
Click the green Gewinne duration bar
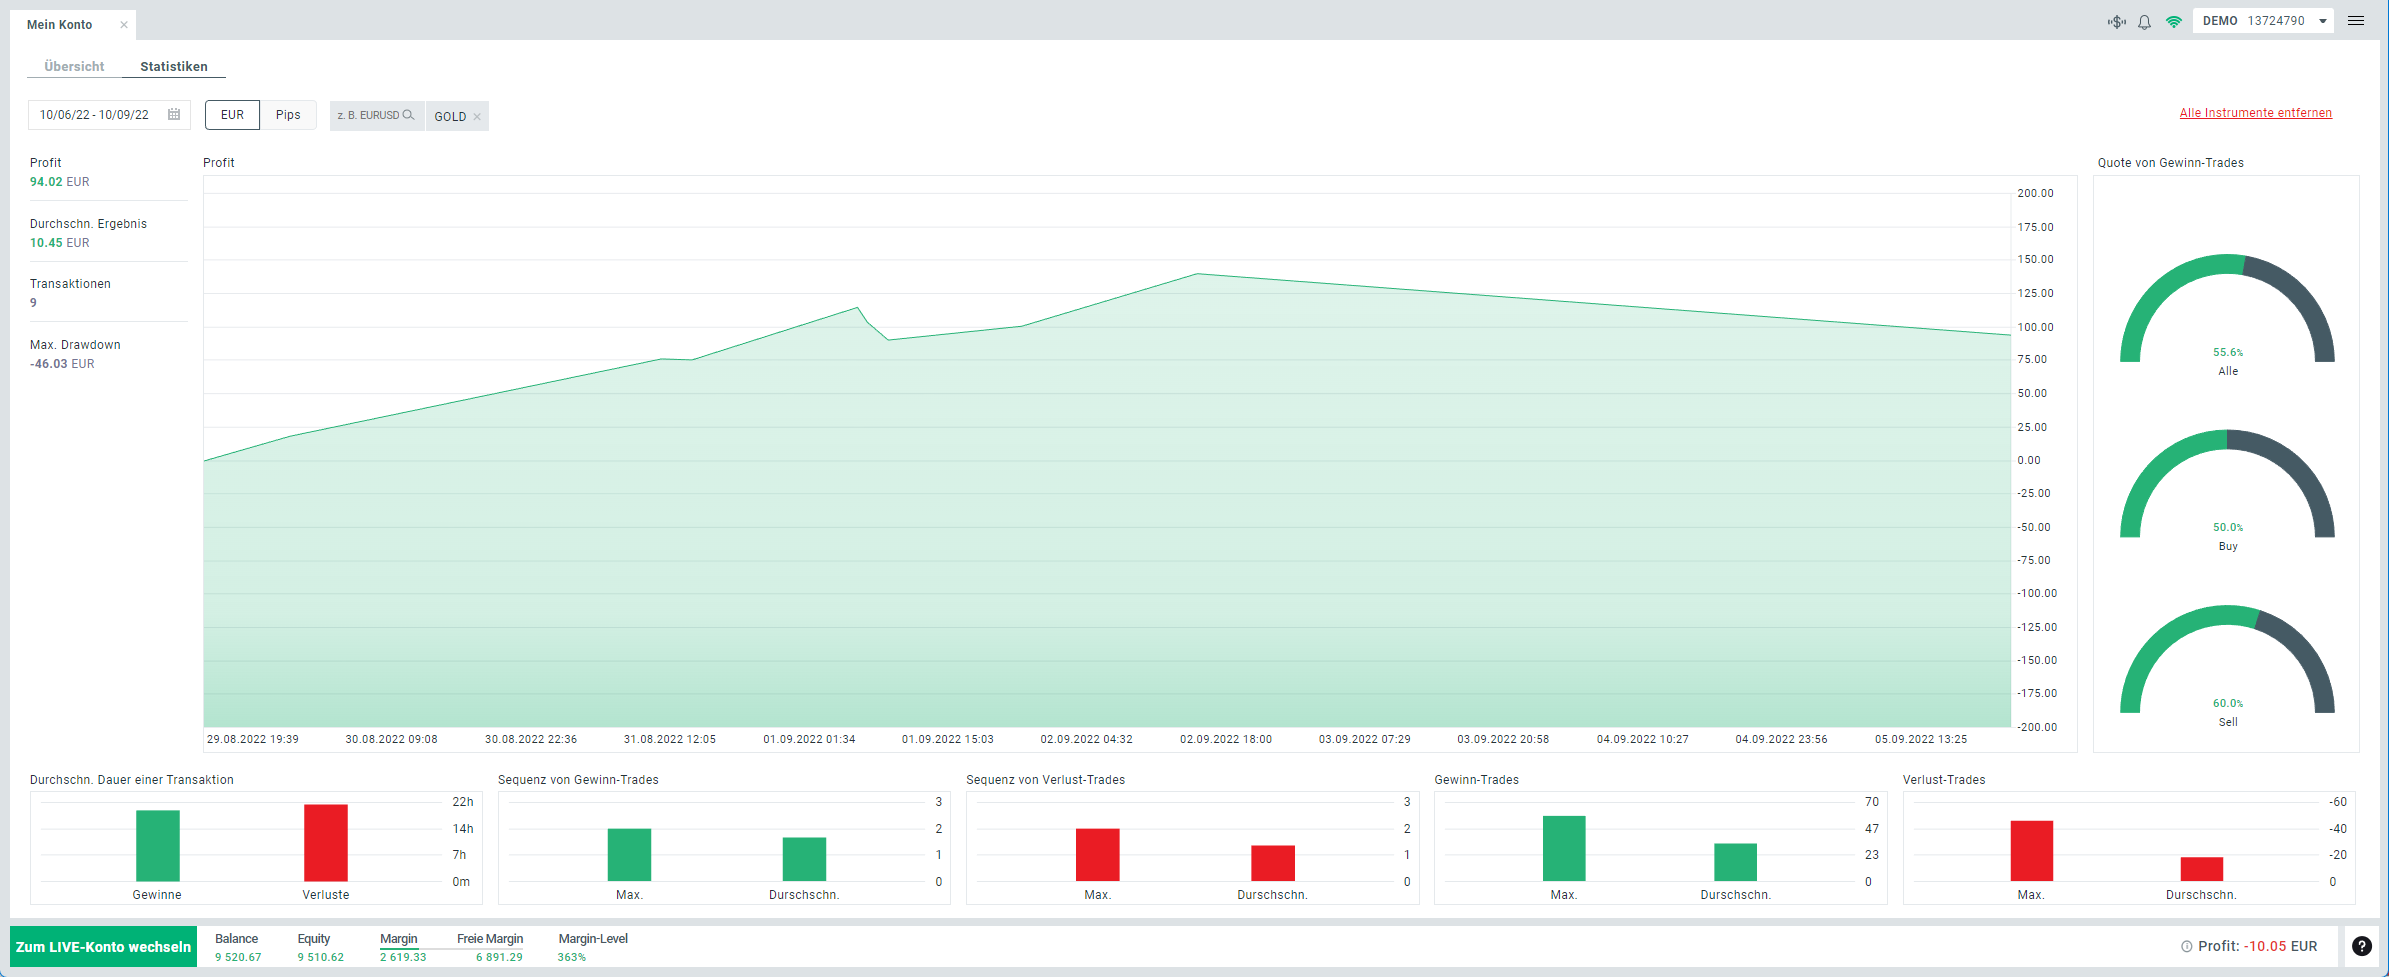pos(158,846)
